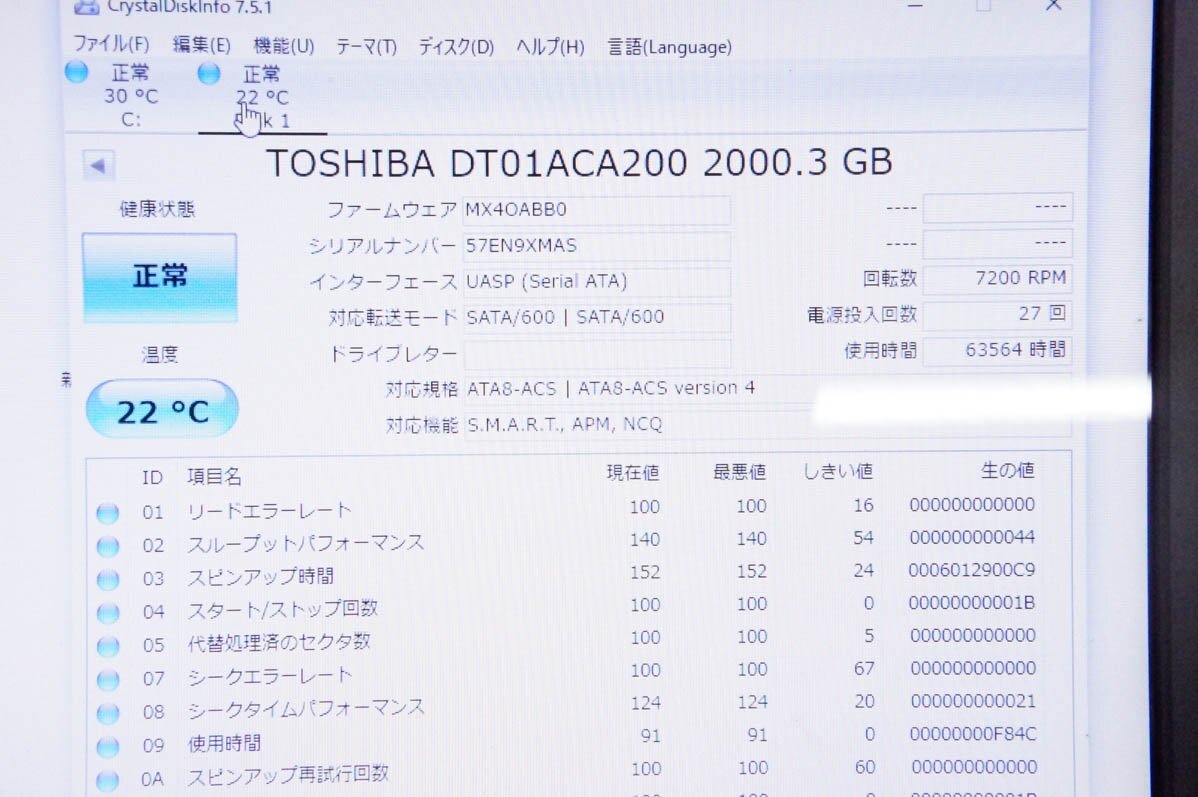Screen dimensions: 1198x797
Task: Open the 編集(E) menu
Action: [x=202, y=45]
